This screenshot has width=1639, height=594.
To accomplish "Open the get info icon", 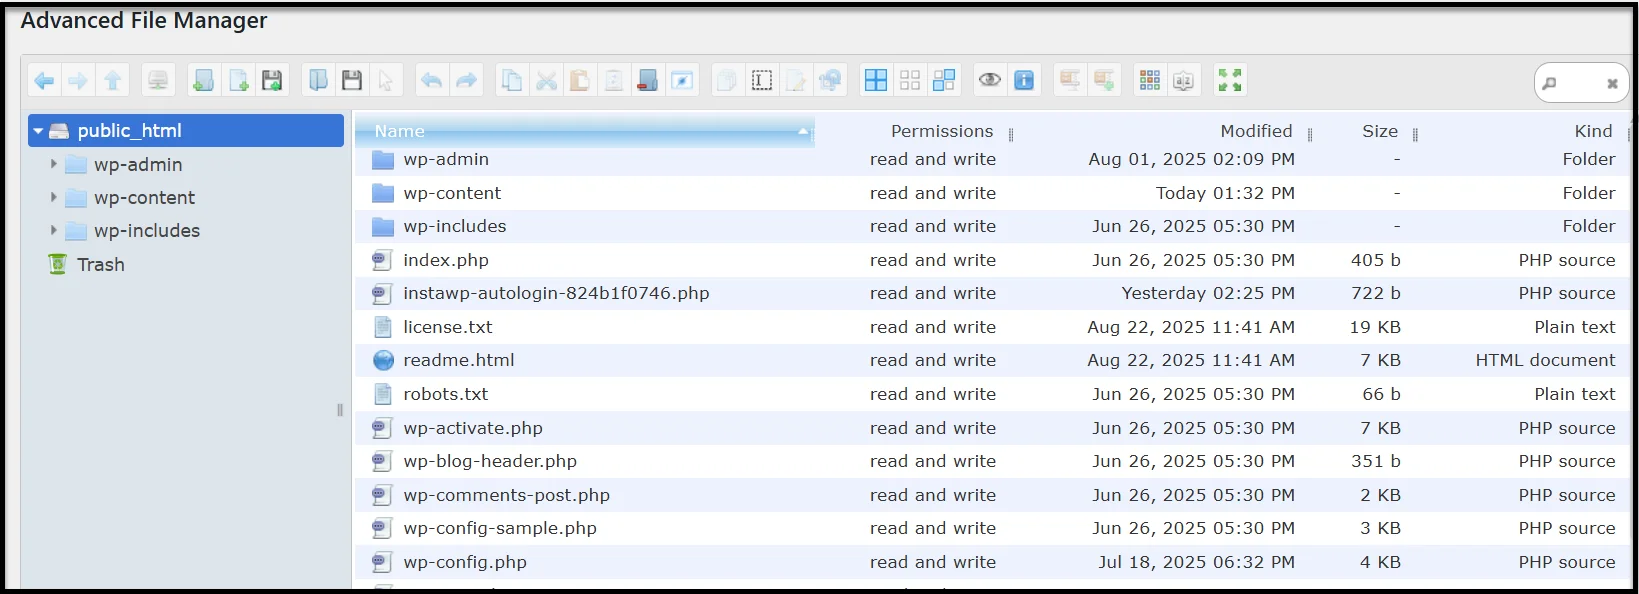I will (x=1024, y=81).
